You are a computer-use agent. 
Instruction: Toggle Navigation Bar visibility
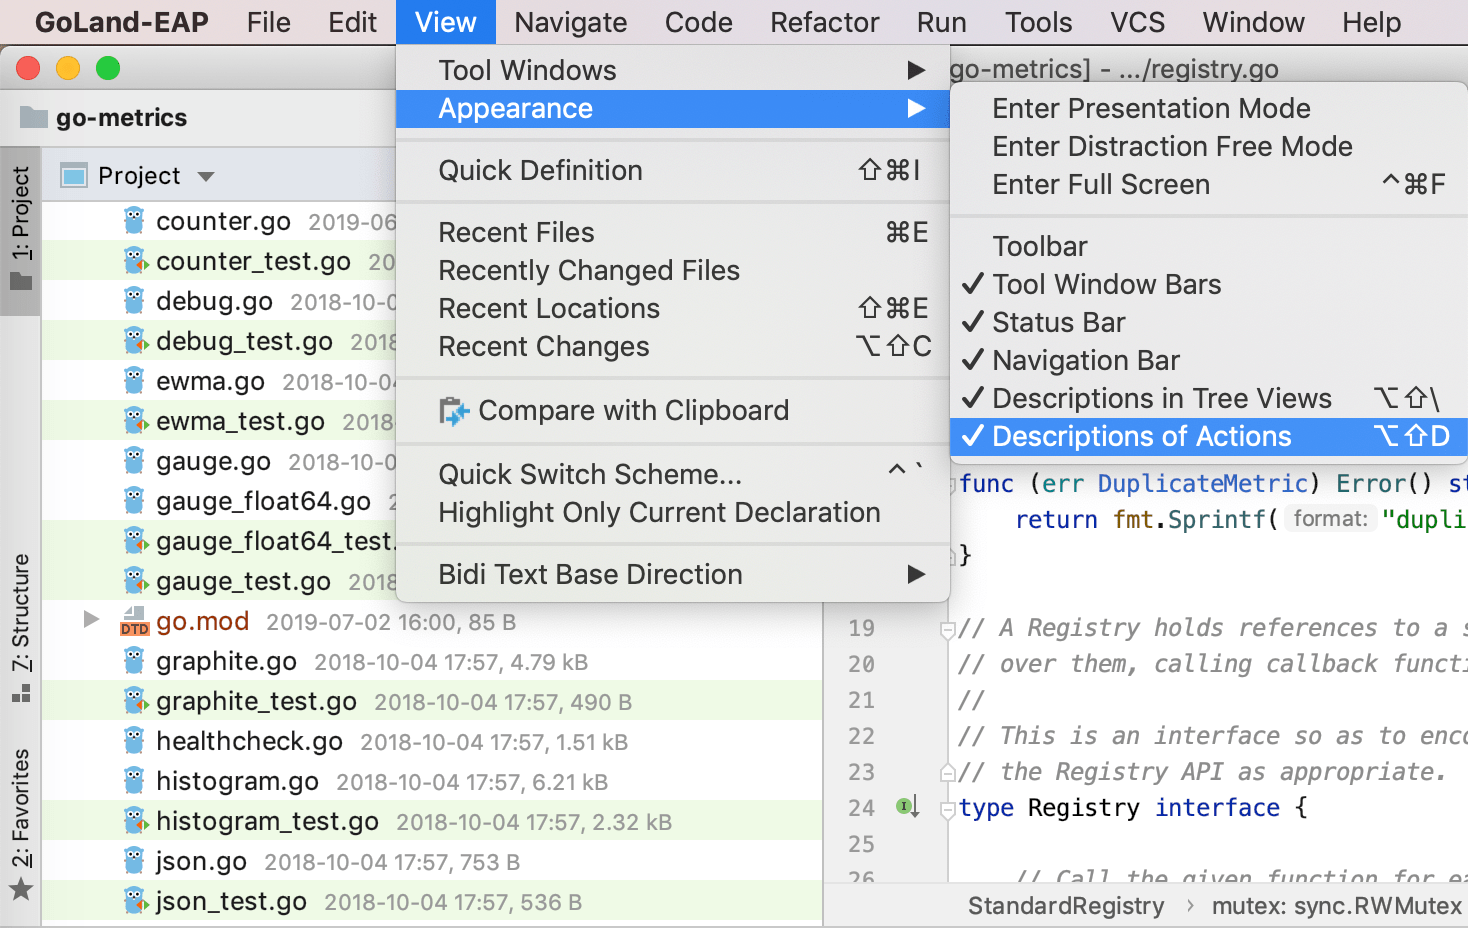pos(1209,360)
